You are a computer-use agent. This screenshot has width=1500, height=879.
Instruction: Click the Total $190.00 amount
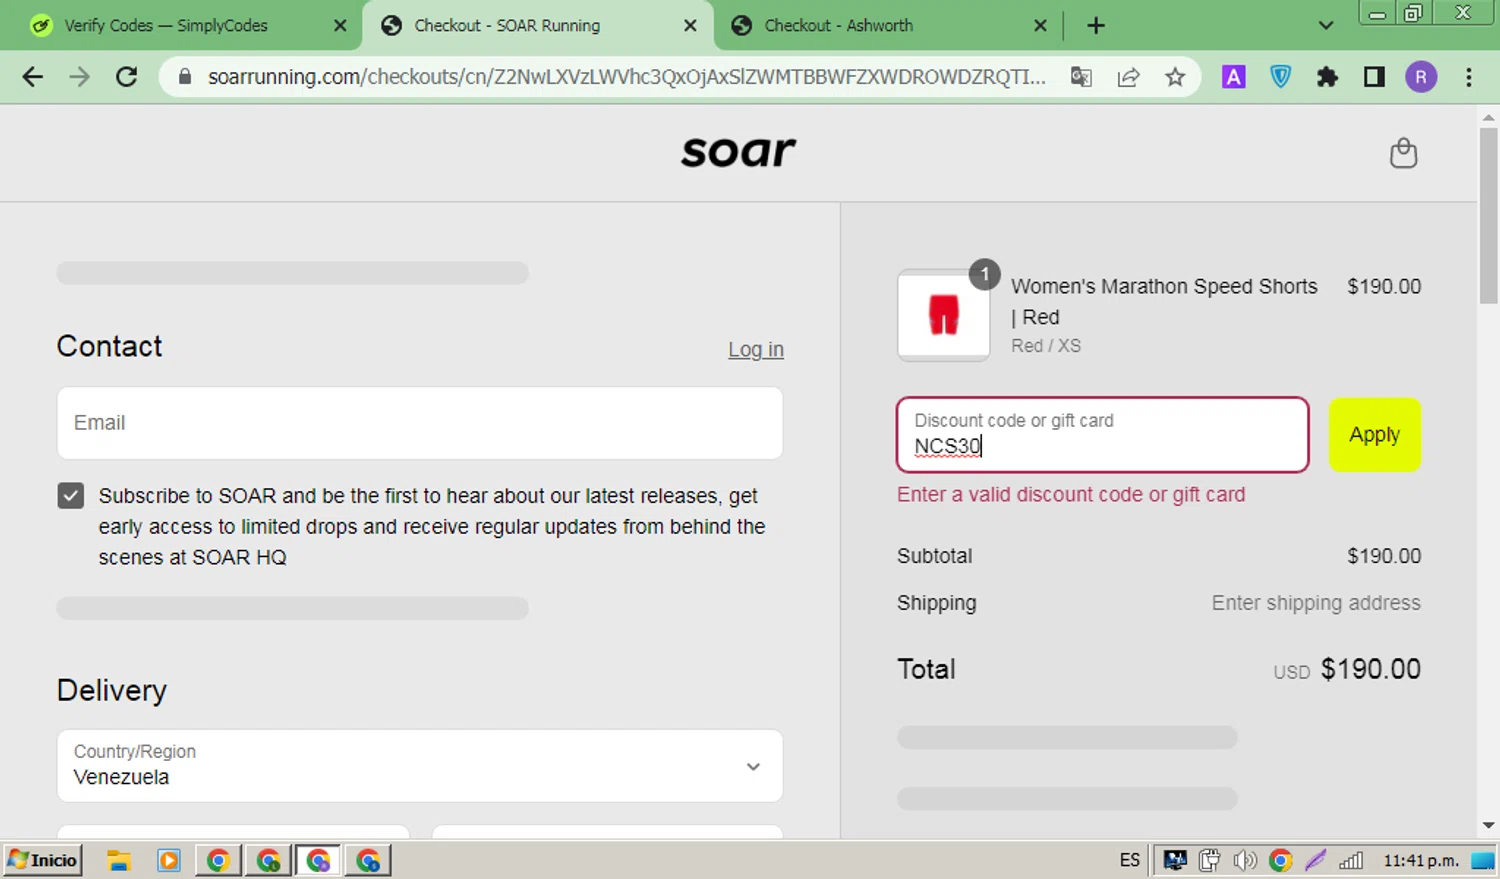pos(1371,669)
